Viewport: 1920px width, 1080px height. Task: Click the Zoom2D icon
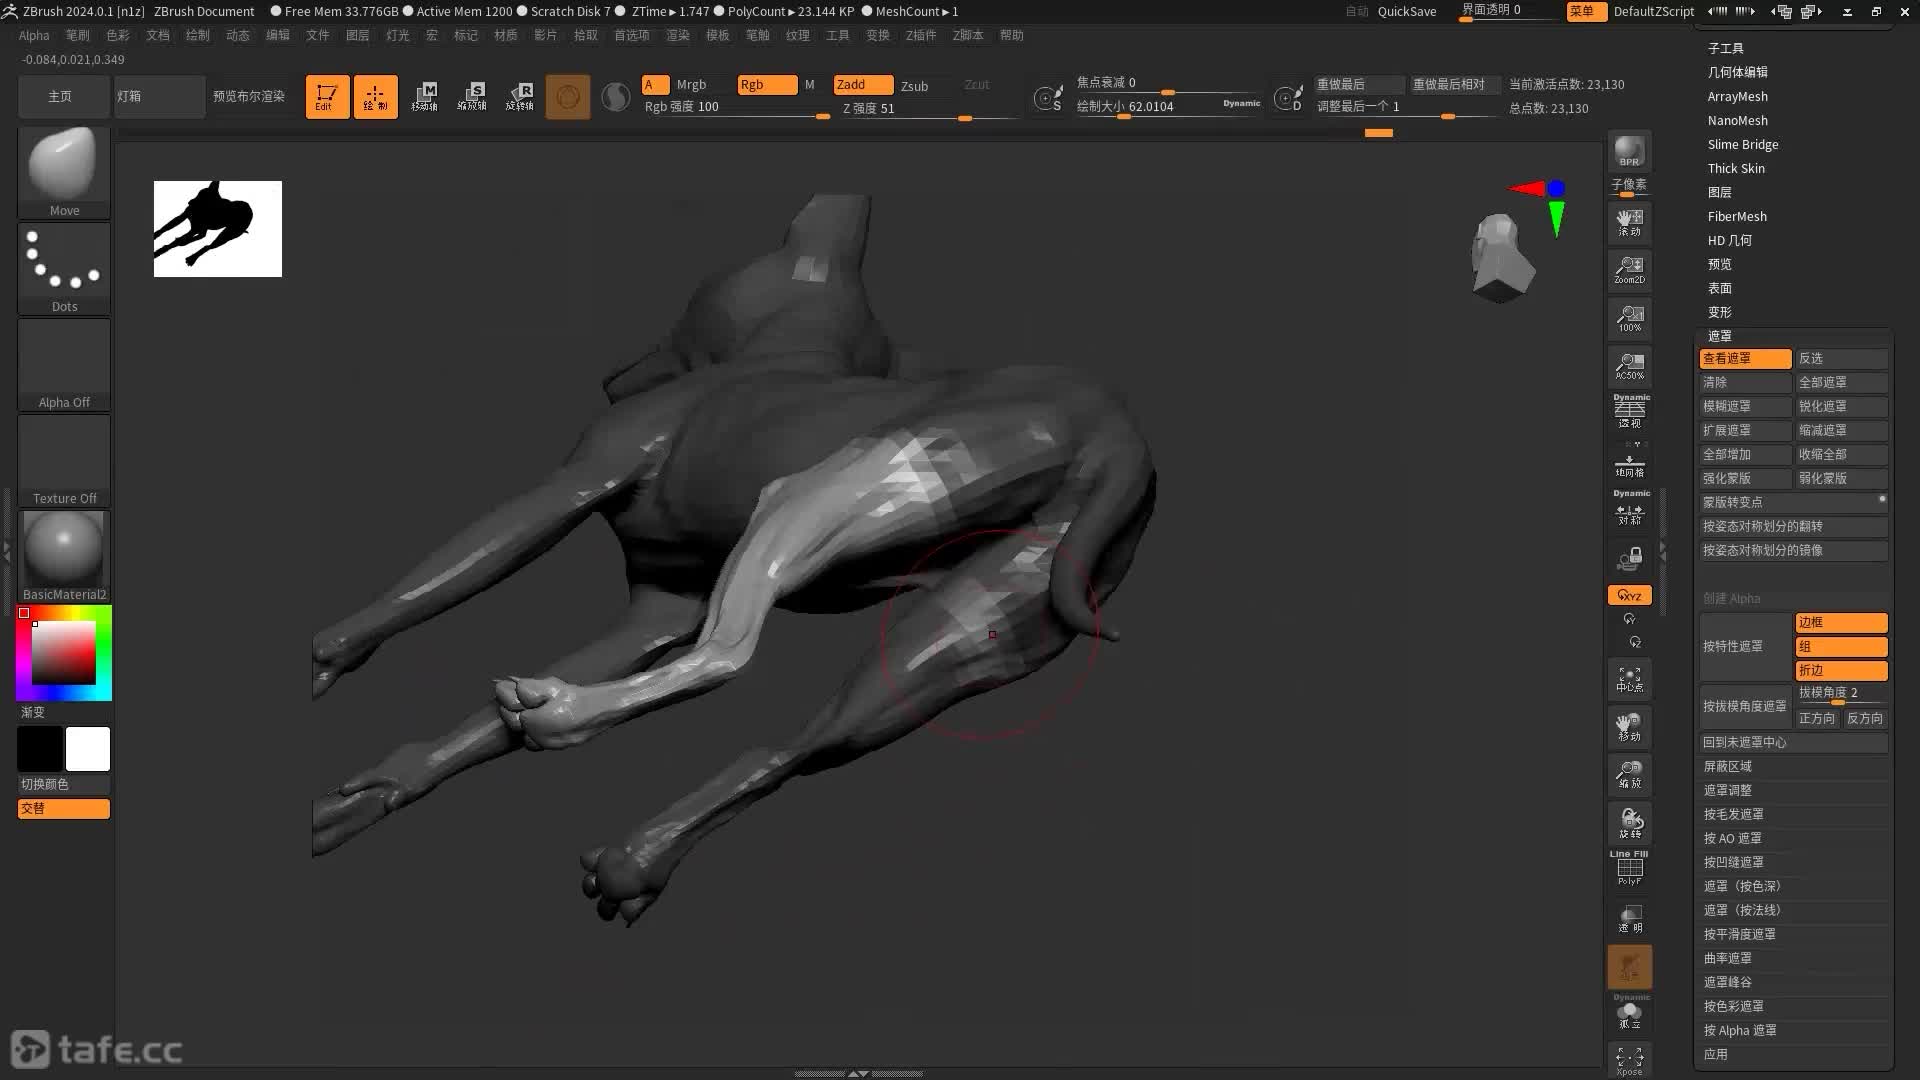click(x=1629, y=270)
